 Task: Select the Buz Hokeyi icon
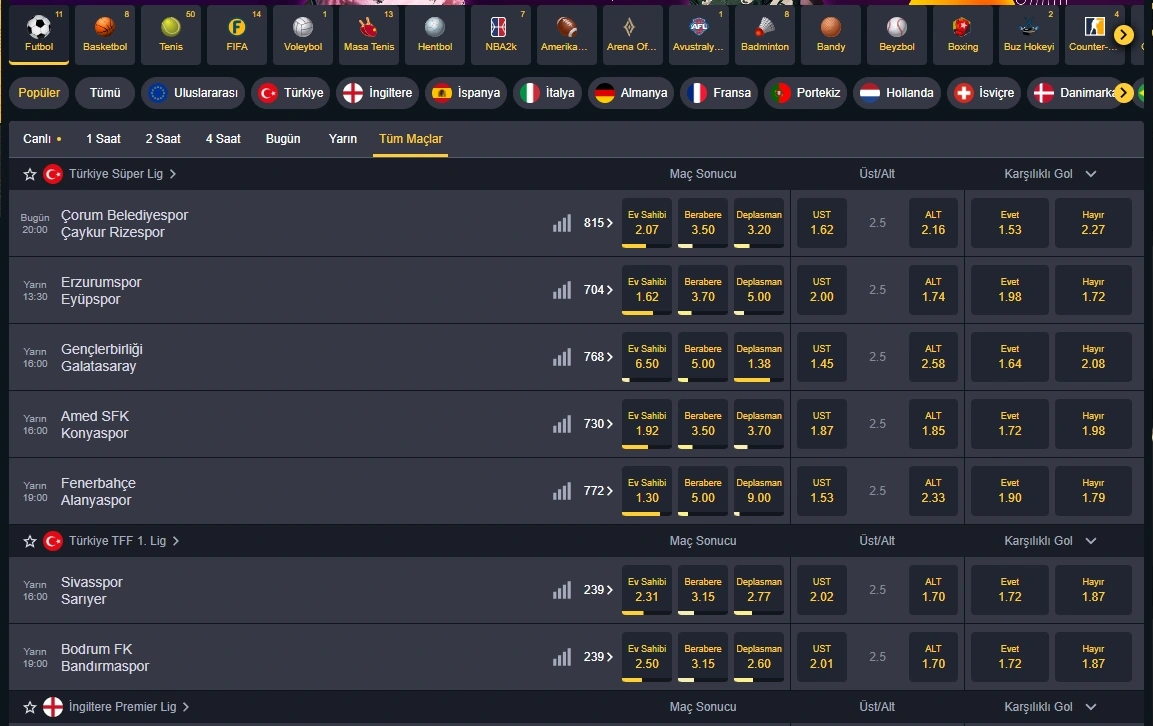(x=1029, y=34)
